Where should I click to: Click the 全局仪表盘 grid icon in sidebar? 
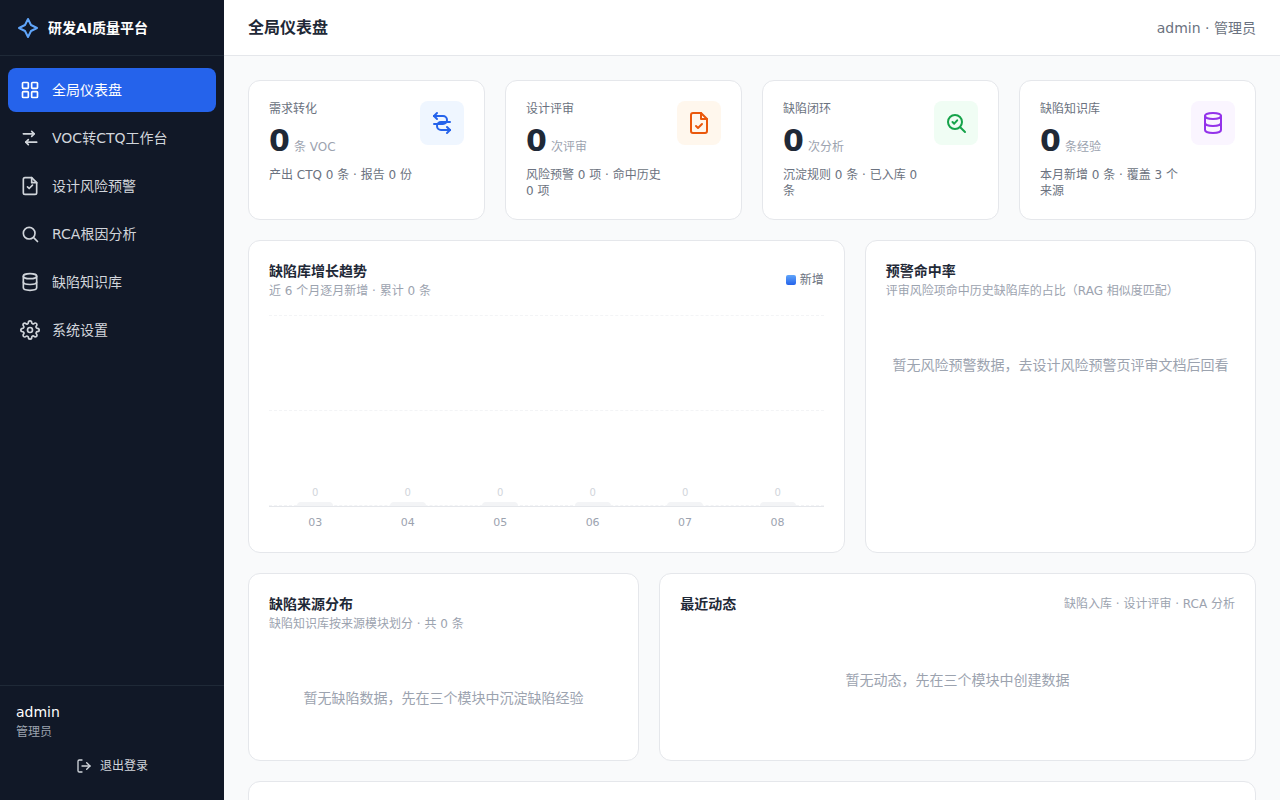[x=30, y=90]
